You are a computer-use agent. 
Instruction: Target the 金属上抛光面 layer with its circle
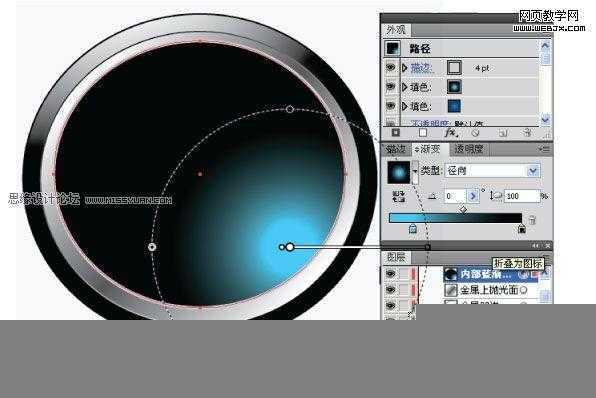(x=523, y=290)
